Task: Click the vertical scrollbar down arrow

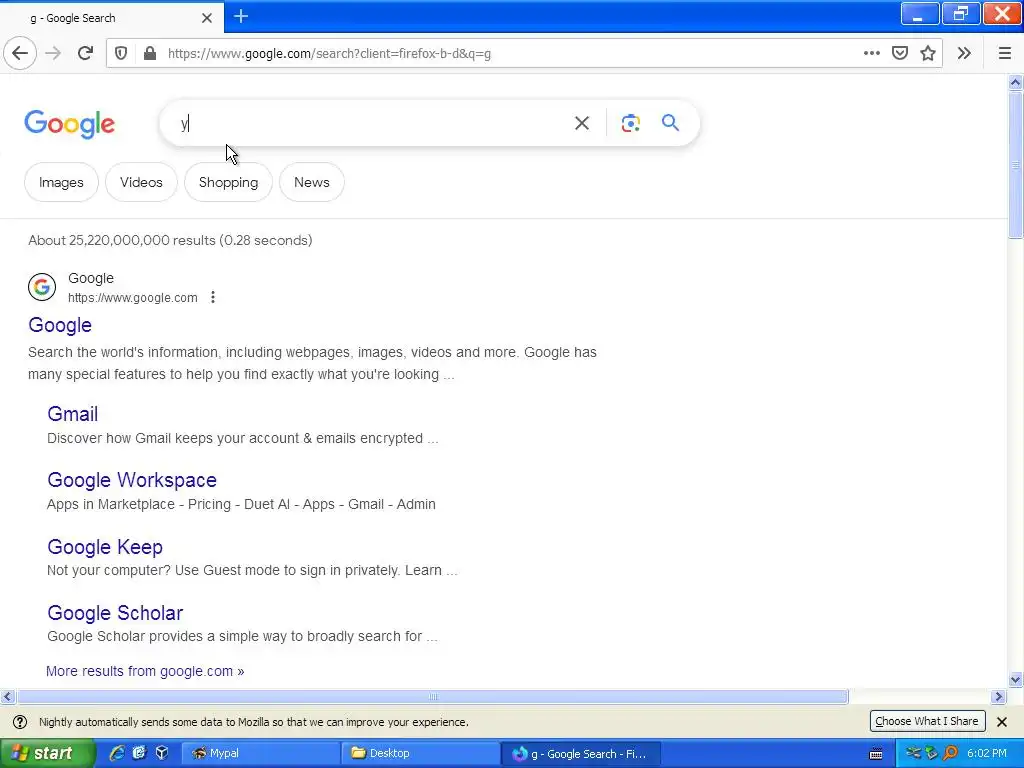Action: point(1015,680)
